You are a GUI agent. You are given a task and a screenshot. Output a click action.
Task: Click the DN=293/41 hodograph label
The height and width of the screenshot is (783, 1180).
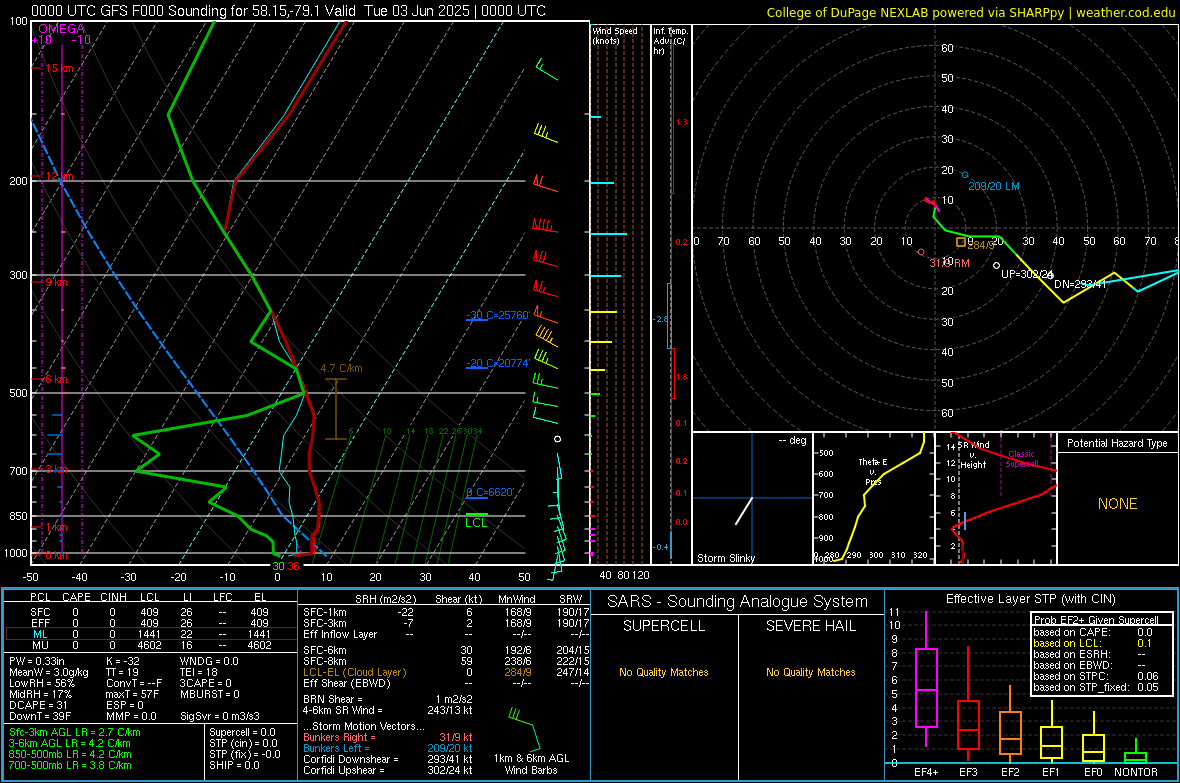(x=1080, y=284)
